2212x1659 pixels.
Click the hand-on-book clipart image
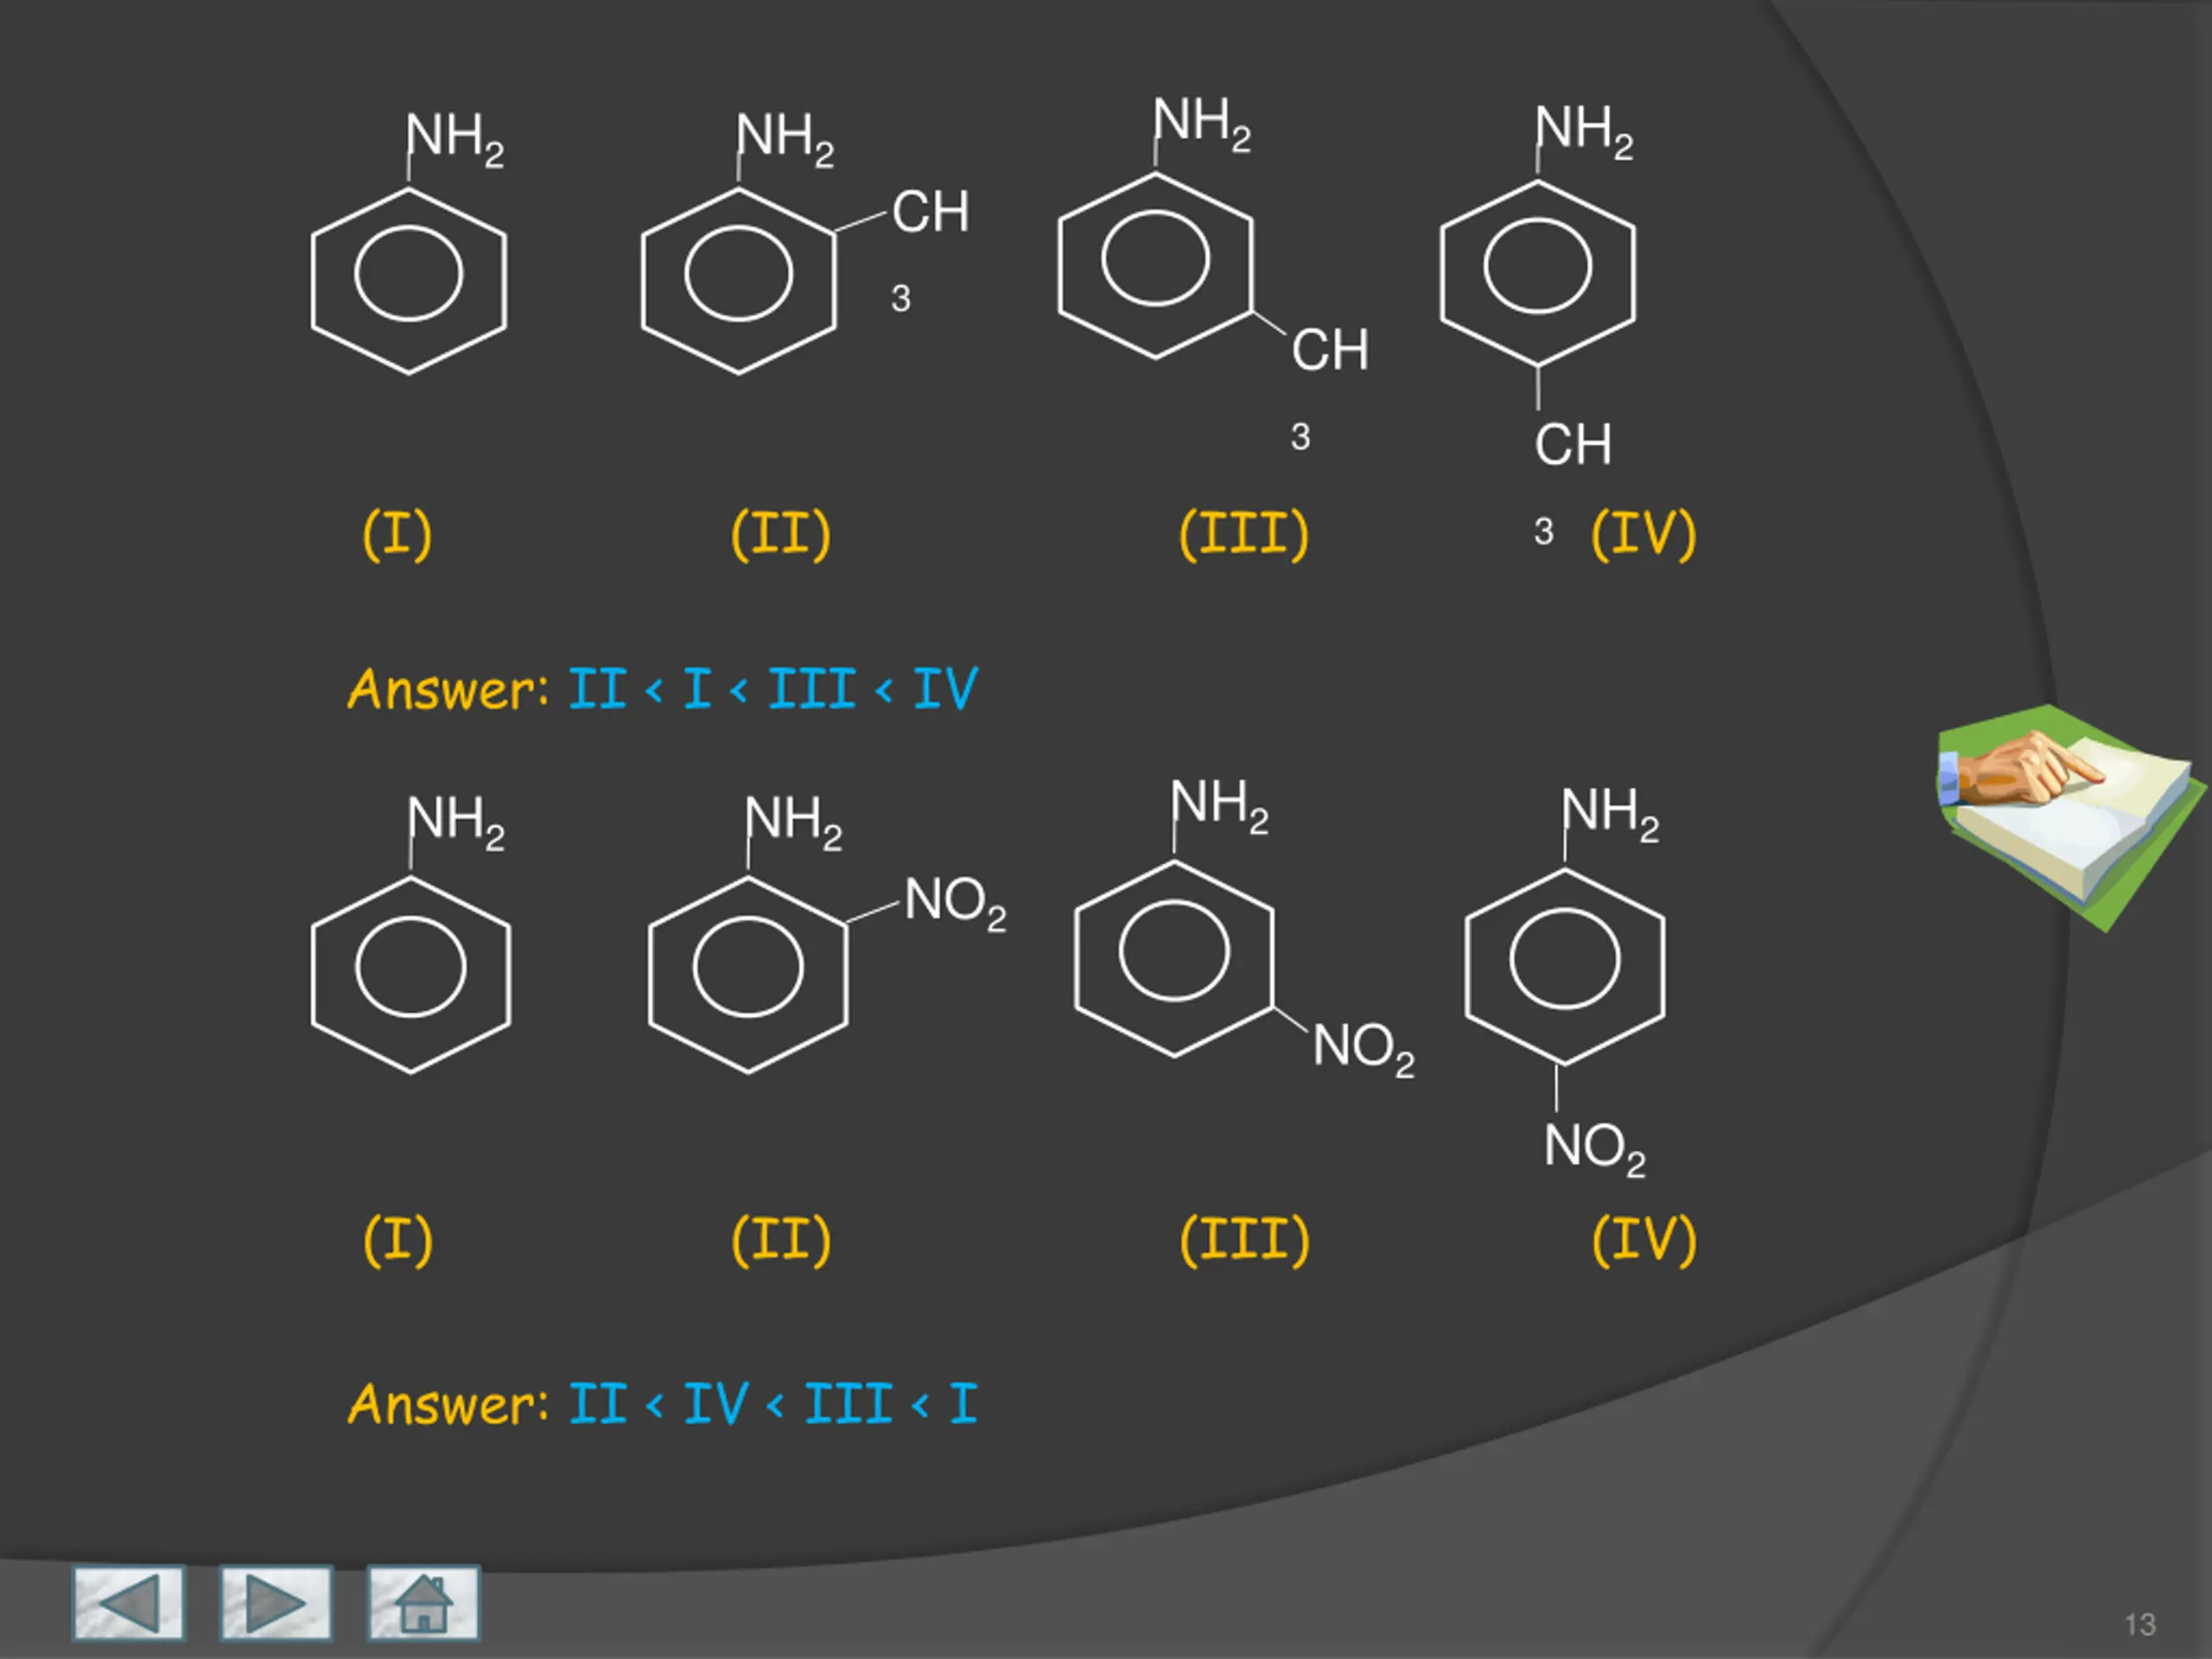tap(2070, 815)
